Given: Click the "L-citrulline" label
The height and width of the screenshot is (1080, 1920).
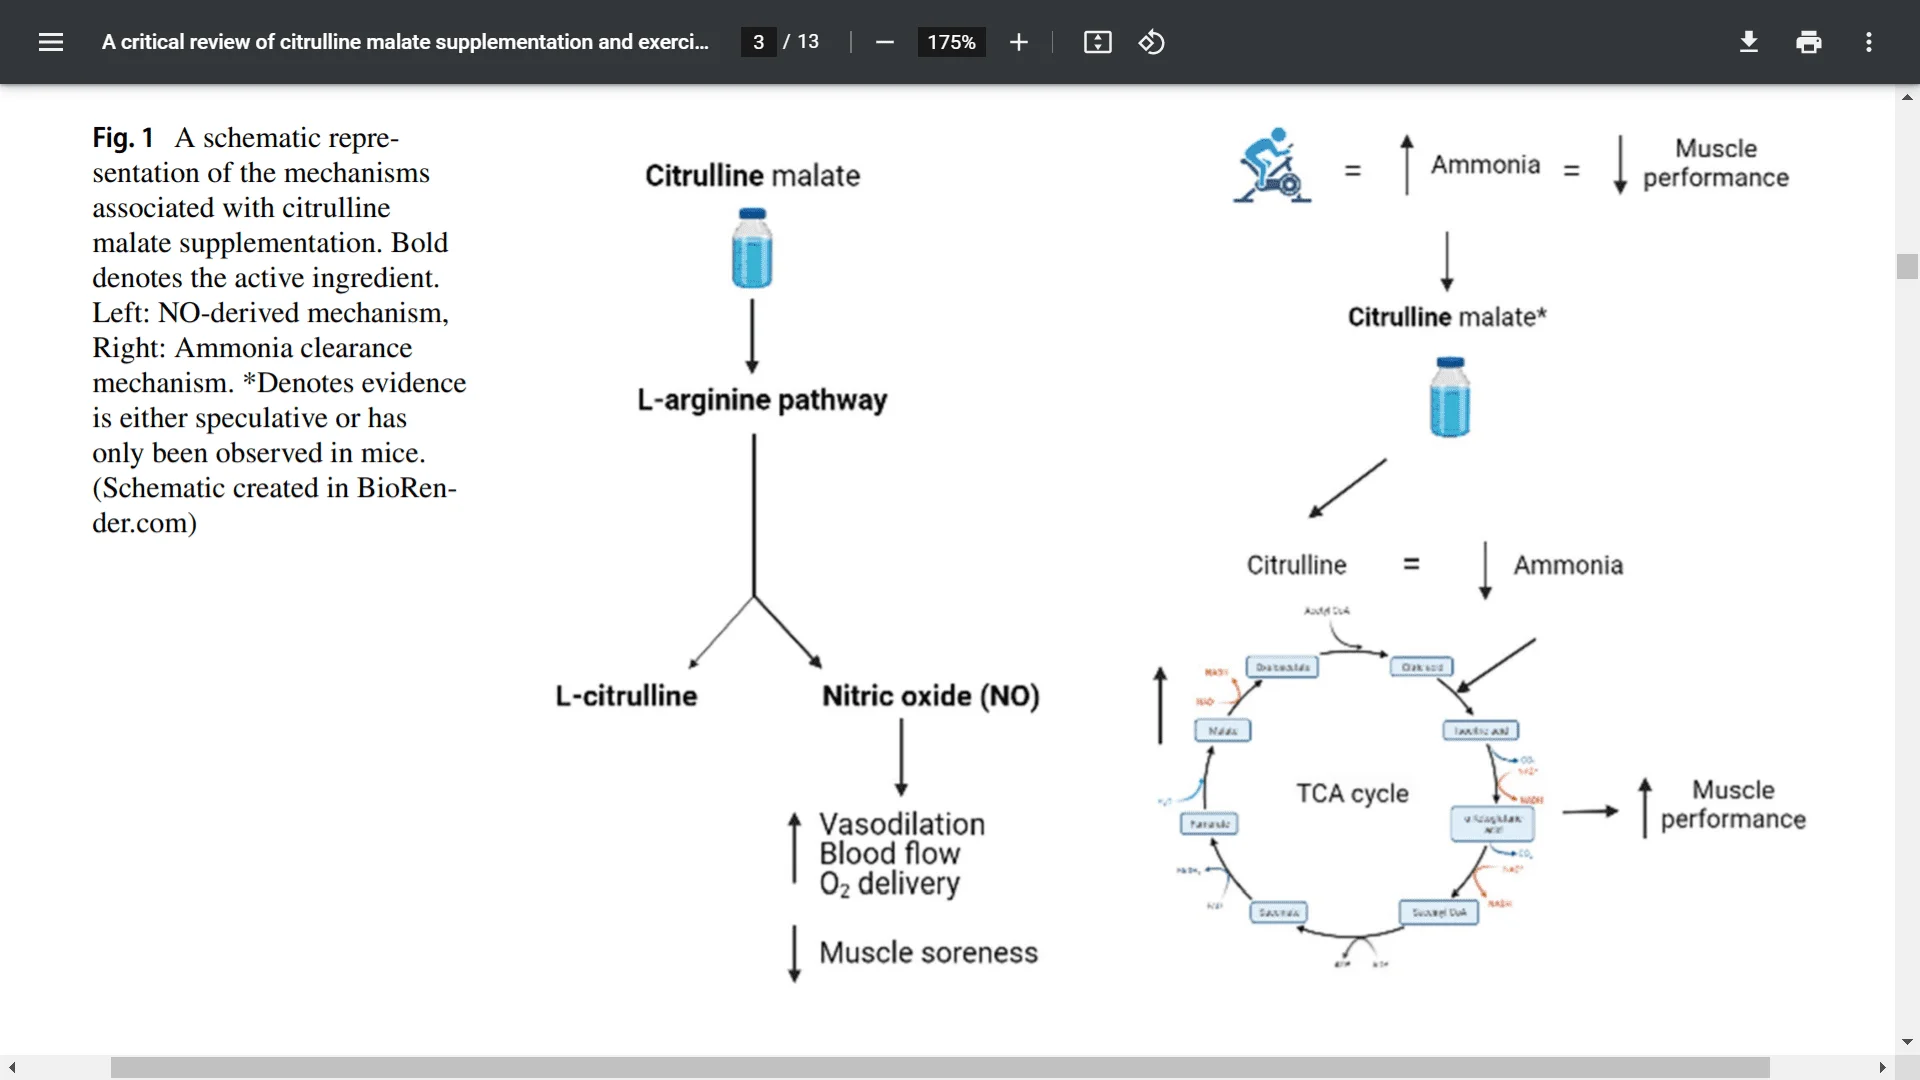Looking at the screenshot, I should click(626, 696).
